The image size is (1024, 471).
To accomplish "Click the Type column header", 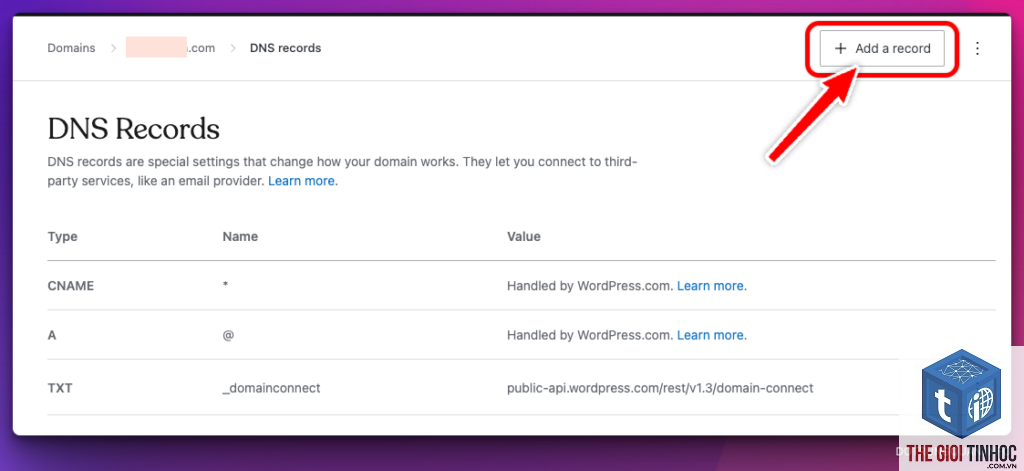I will pyautogui.click(x=62, y=236).
